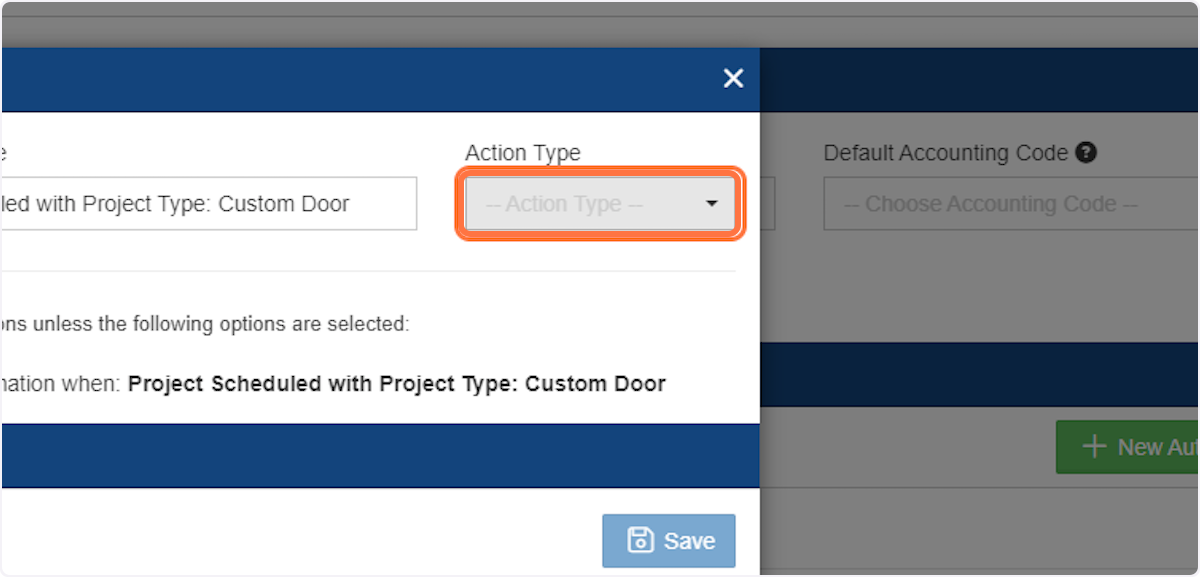1200x577 pixels.
Task: Click the dimmed page header beside close icon
Action: [x=980, y=79]
